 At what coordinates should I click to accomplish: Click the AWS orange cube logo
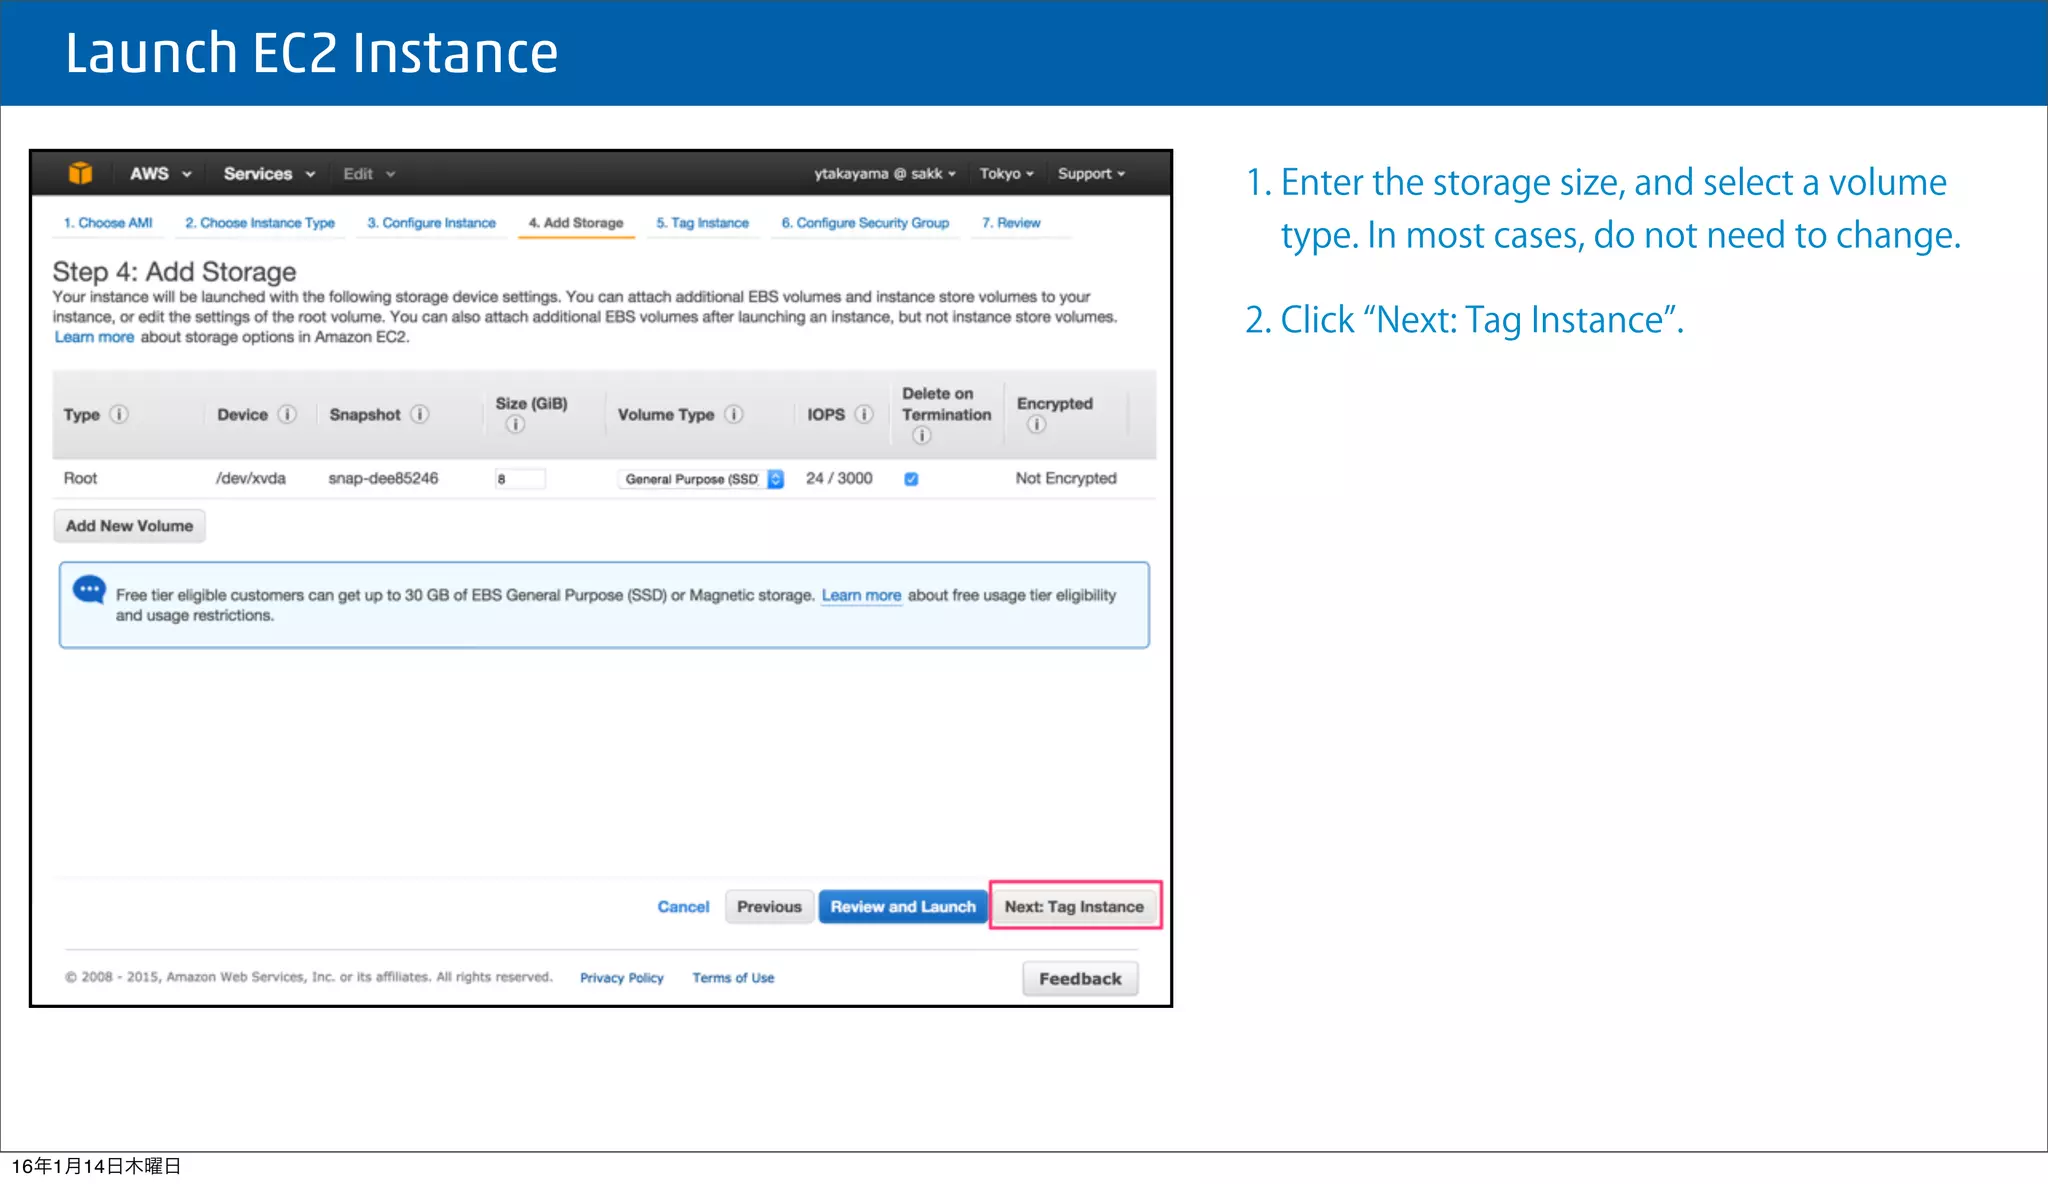(81, 173)
